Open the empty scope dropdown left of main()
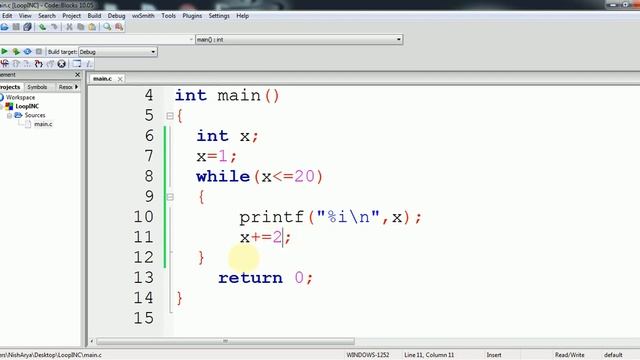The height and width of the screenshot is (360, 640). click(x=96, y=40)
